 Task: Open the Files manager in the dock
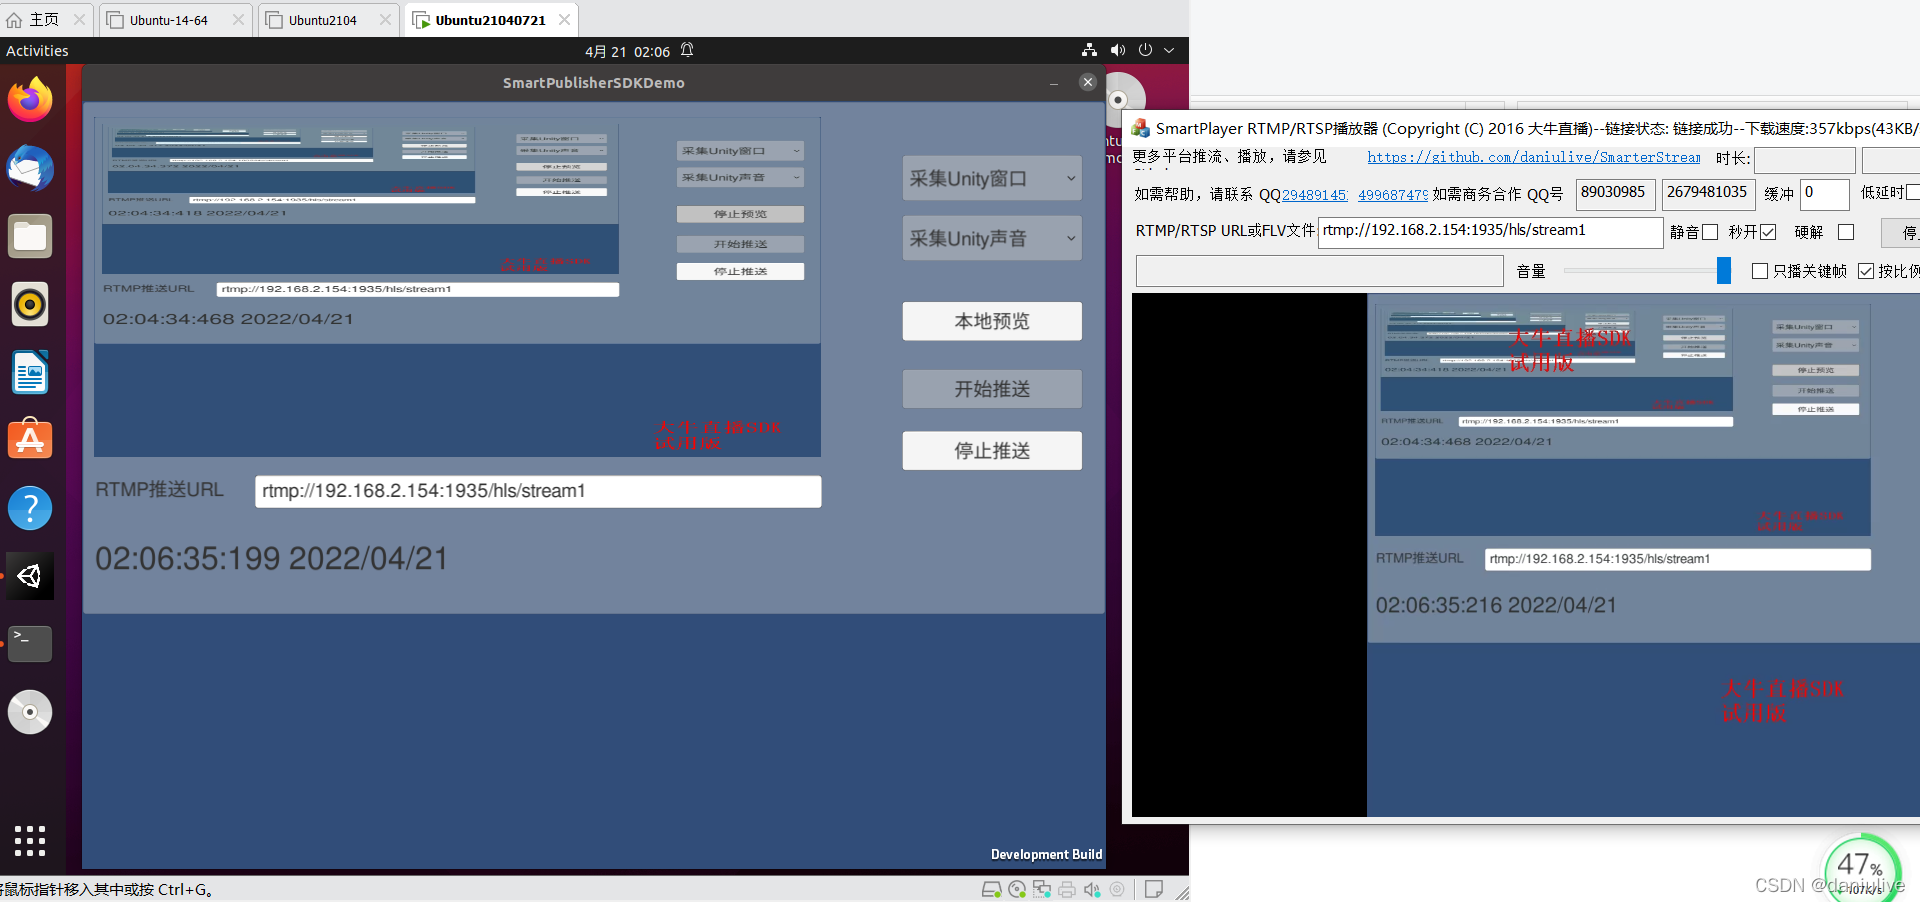tap(30, 237)
